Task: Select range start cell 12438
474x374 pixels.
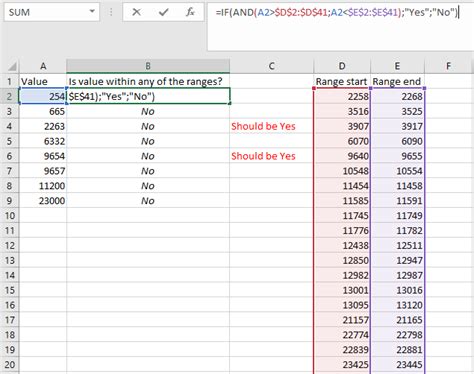Action: click(342, 245)
